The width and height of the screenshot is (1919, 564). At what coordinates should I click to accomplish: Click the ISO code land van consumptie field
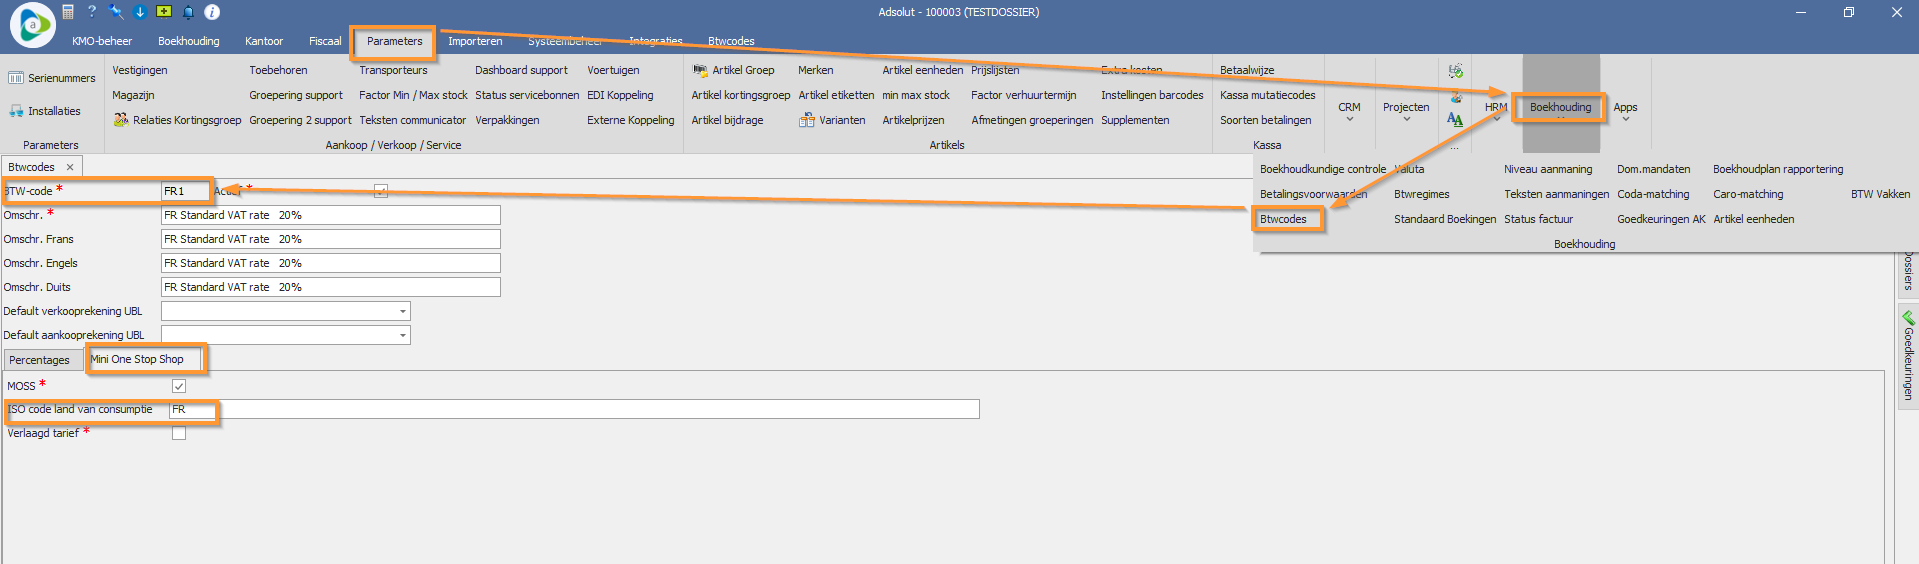click(x=574, y=409)
